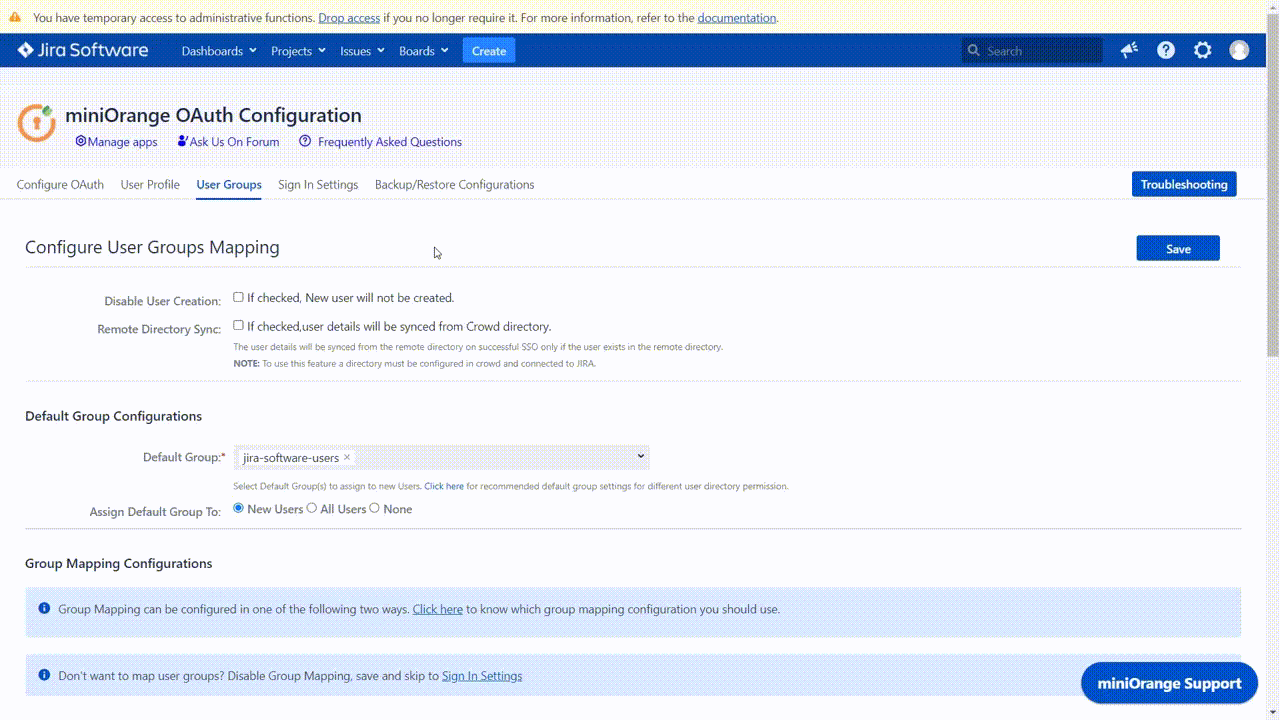Open the administration gear icon
The image size is (1280, 720).
[1203, 50]
